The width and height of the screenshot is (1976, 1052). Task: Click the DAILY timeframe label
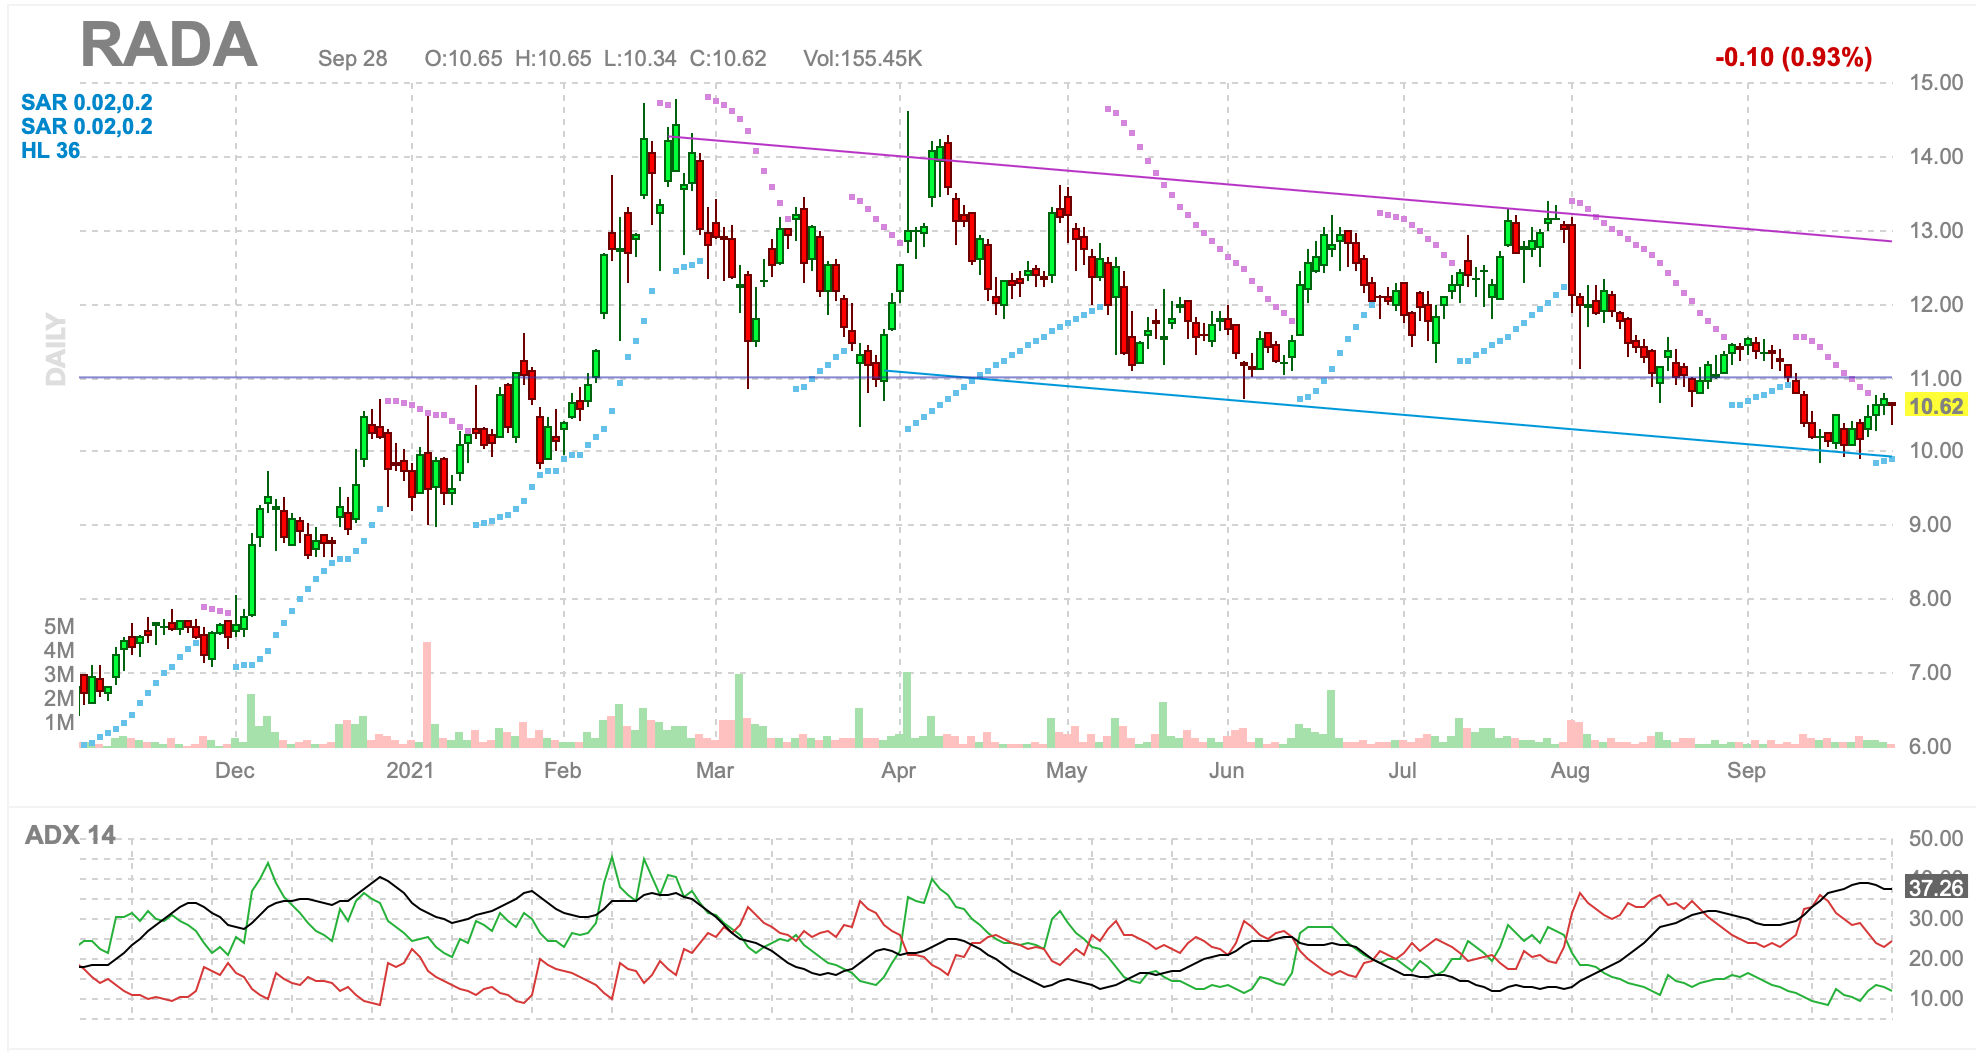[56, 349]
